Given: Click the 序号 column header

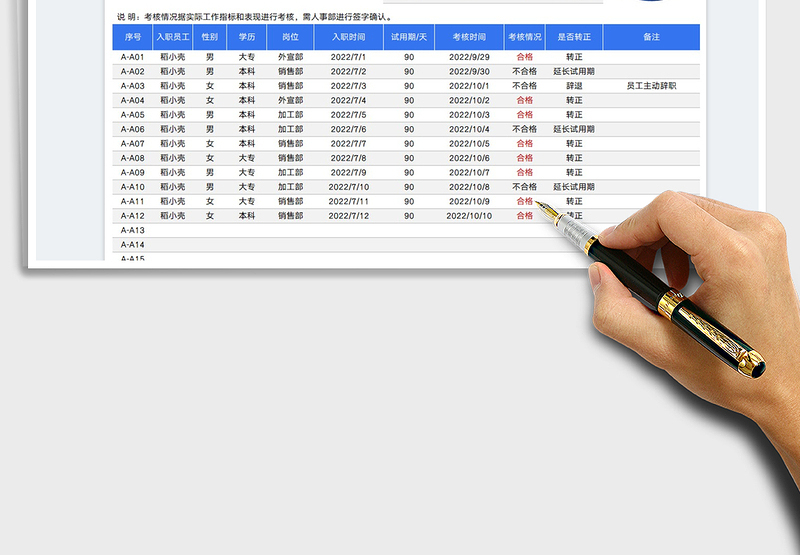Looking at the screenshot, I should [132, 37].
